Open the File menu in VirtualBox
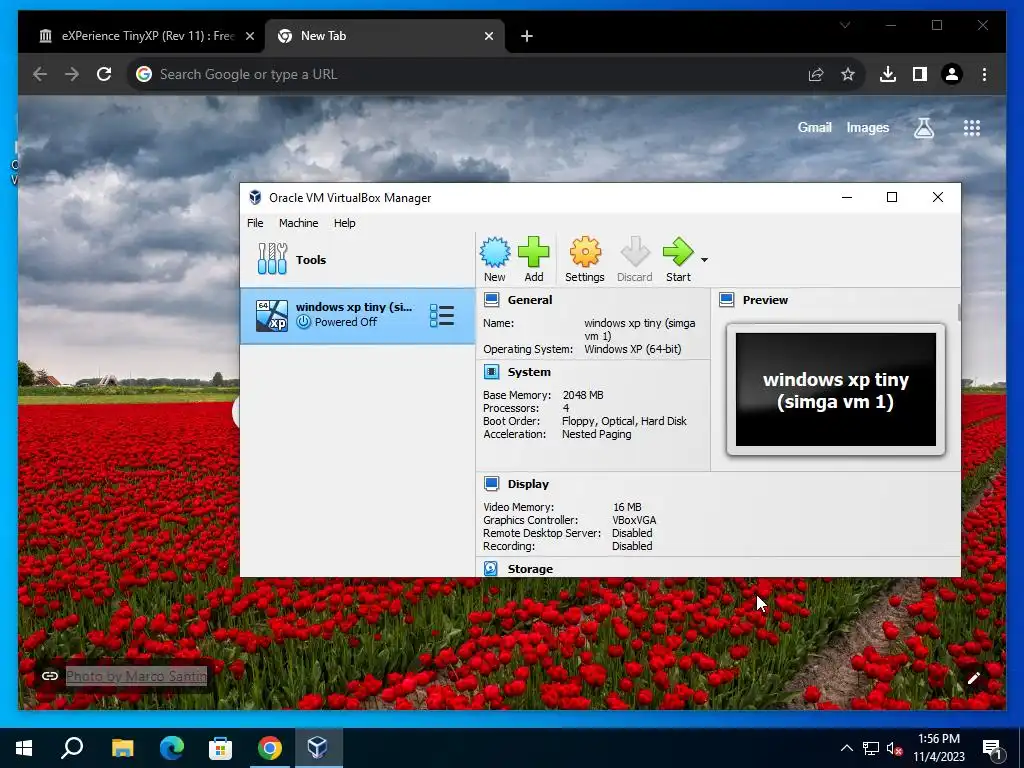 pos(255,223)
